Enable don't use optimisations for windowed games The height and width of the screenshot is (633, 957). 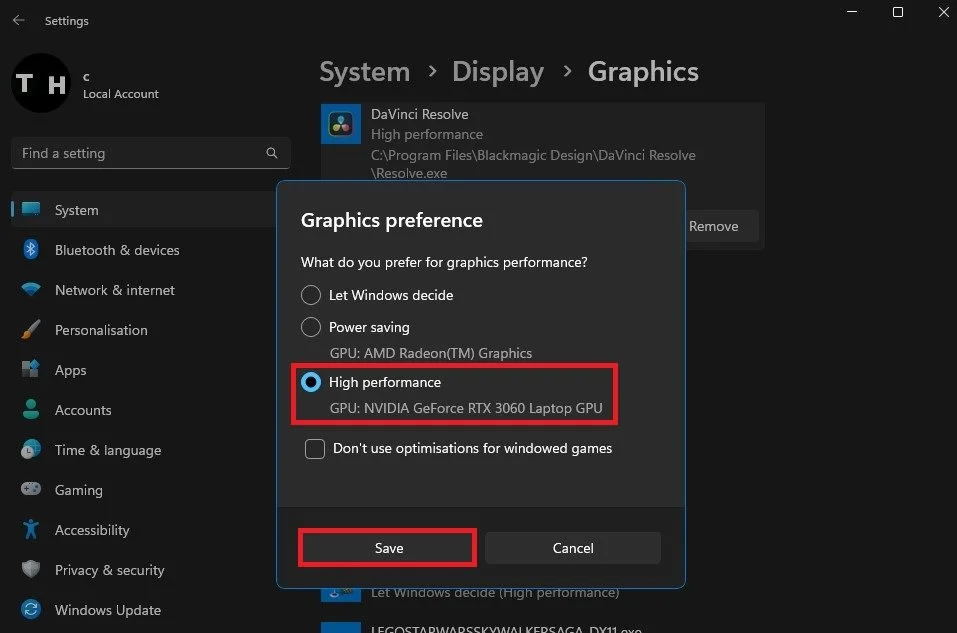click(314, 448)
